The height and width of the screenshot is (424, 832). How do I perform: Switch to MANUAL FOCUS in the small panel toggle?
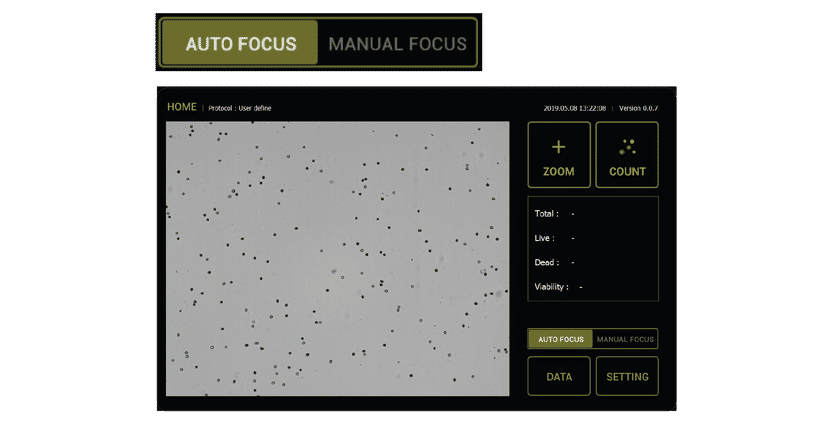tap(625, 339)
